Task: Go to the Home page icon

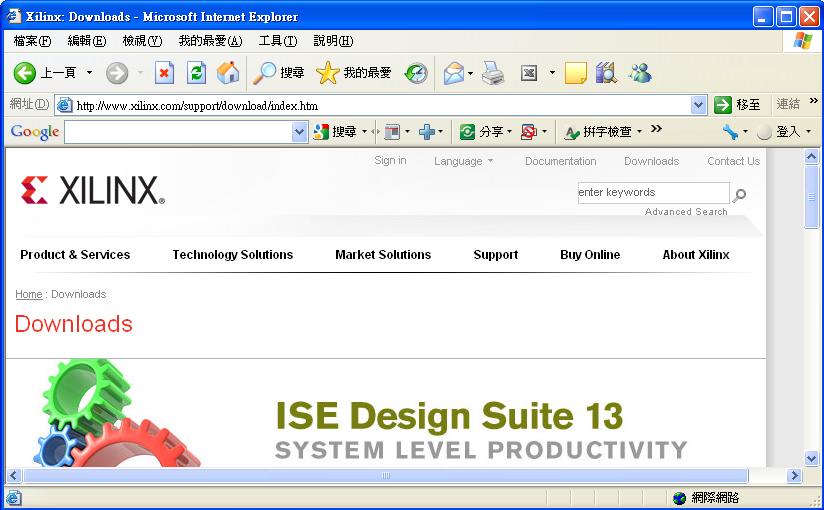Action: [228, 73]
